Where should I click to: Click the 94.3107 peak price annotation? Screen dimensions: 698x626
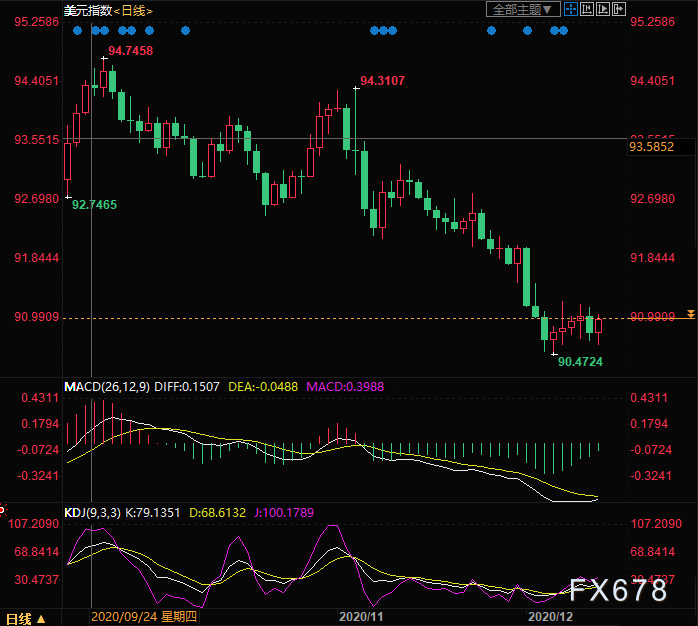point(382,81)
